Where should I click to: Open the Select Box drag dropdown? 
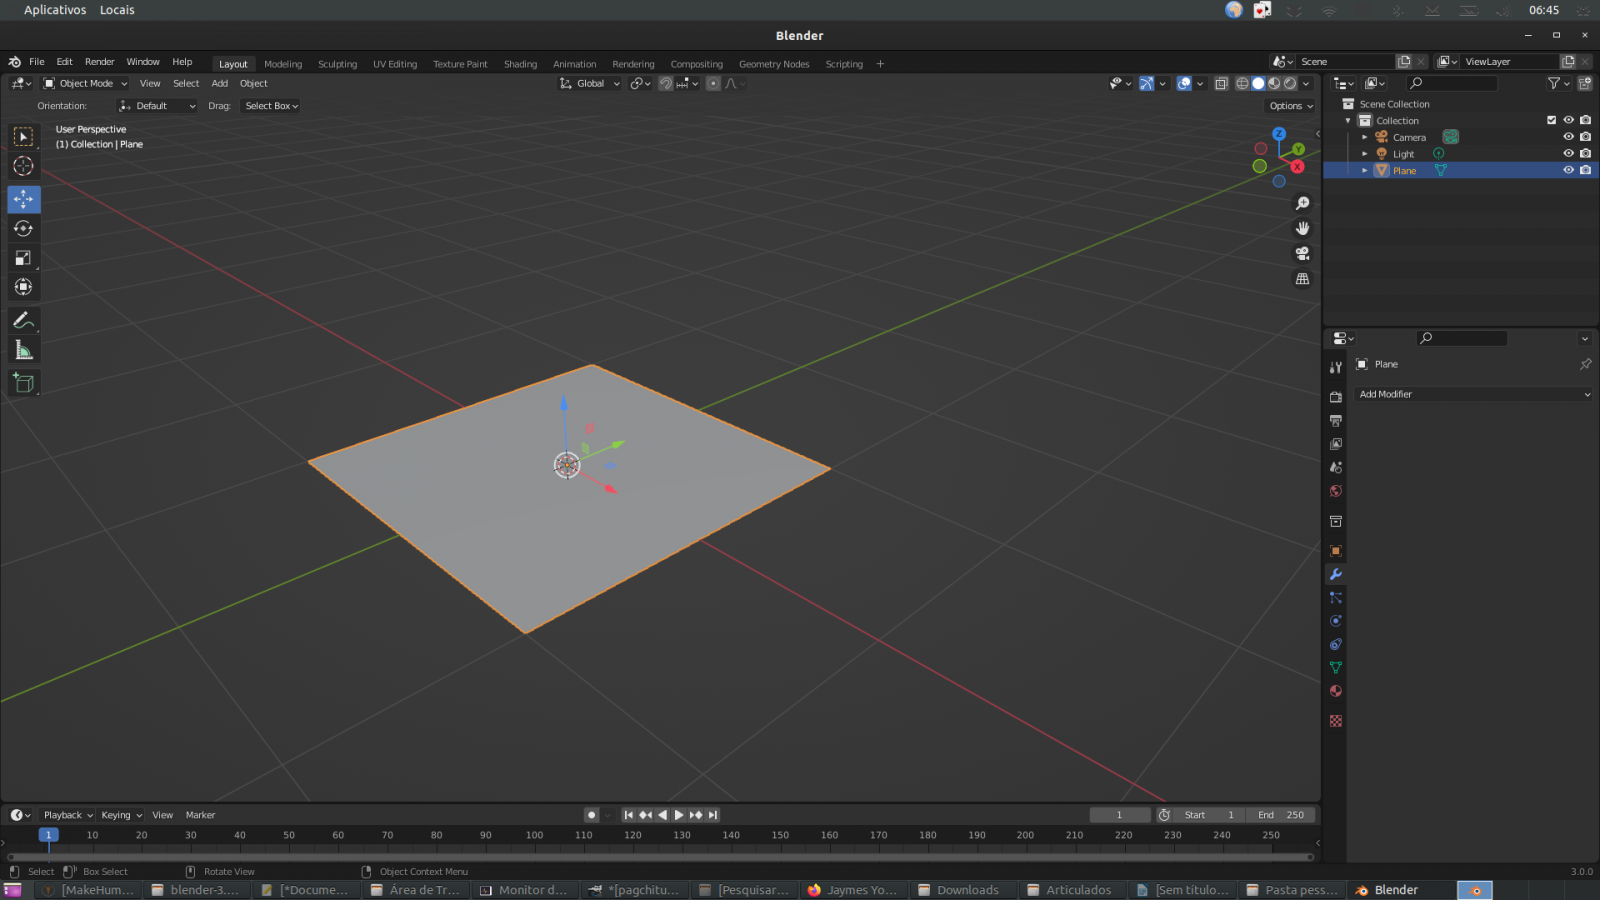point(271,106)
